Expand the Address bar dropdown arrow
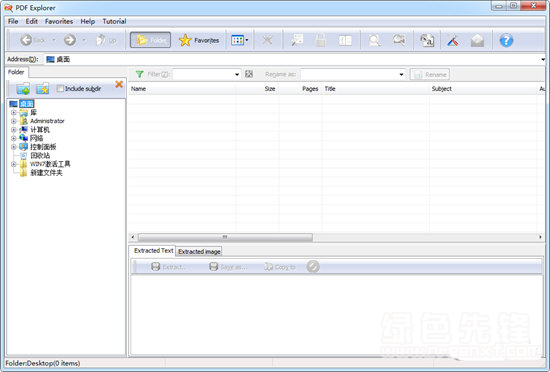Viewport: 550px width, 372px height. click(x=543, y=60)
